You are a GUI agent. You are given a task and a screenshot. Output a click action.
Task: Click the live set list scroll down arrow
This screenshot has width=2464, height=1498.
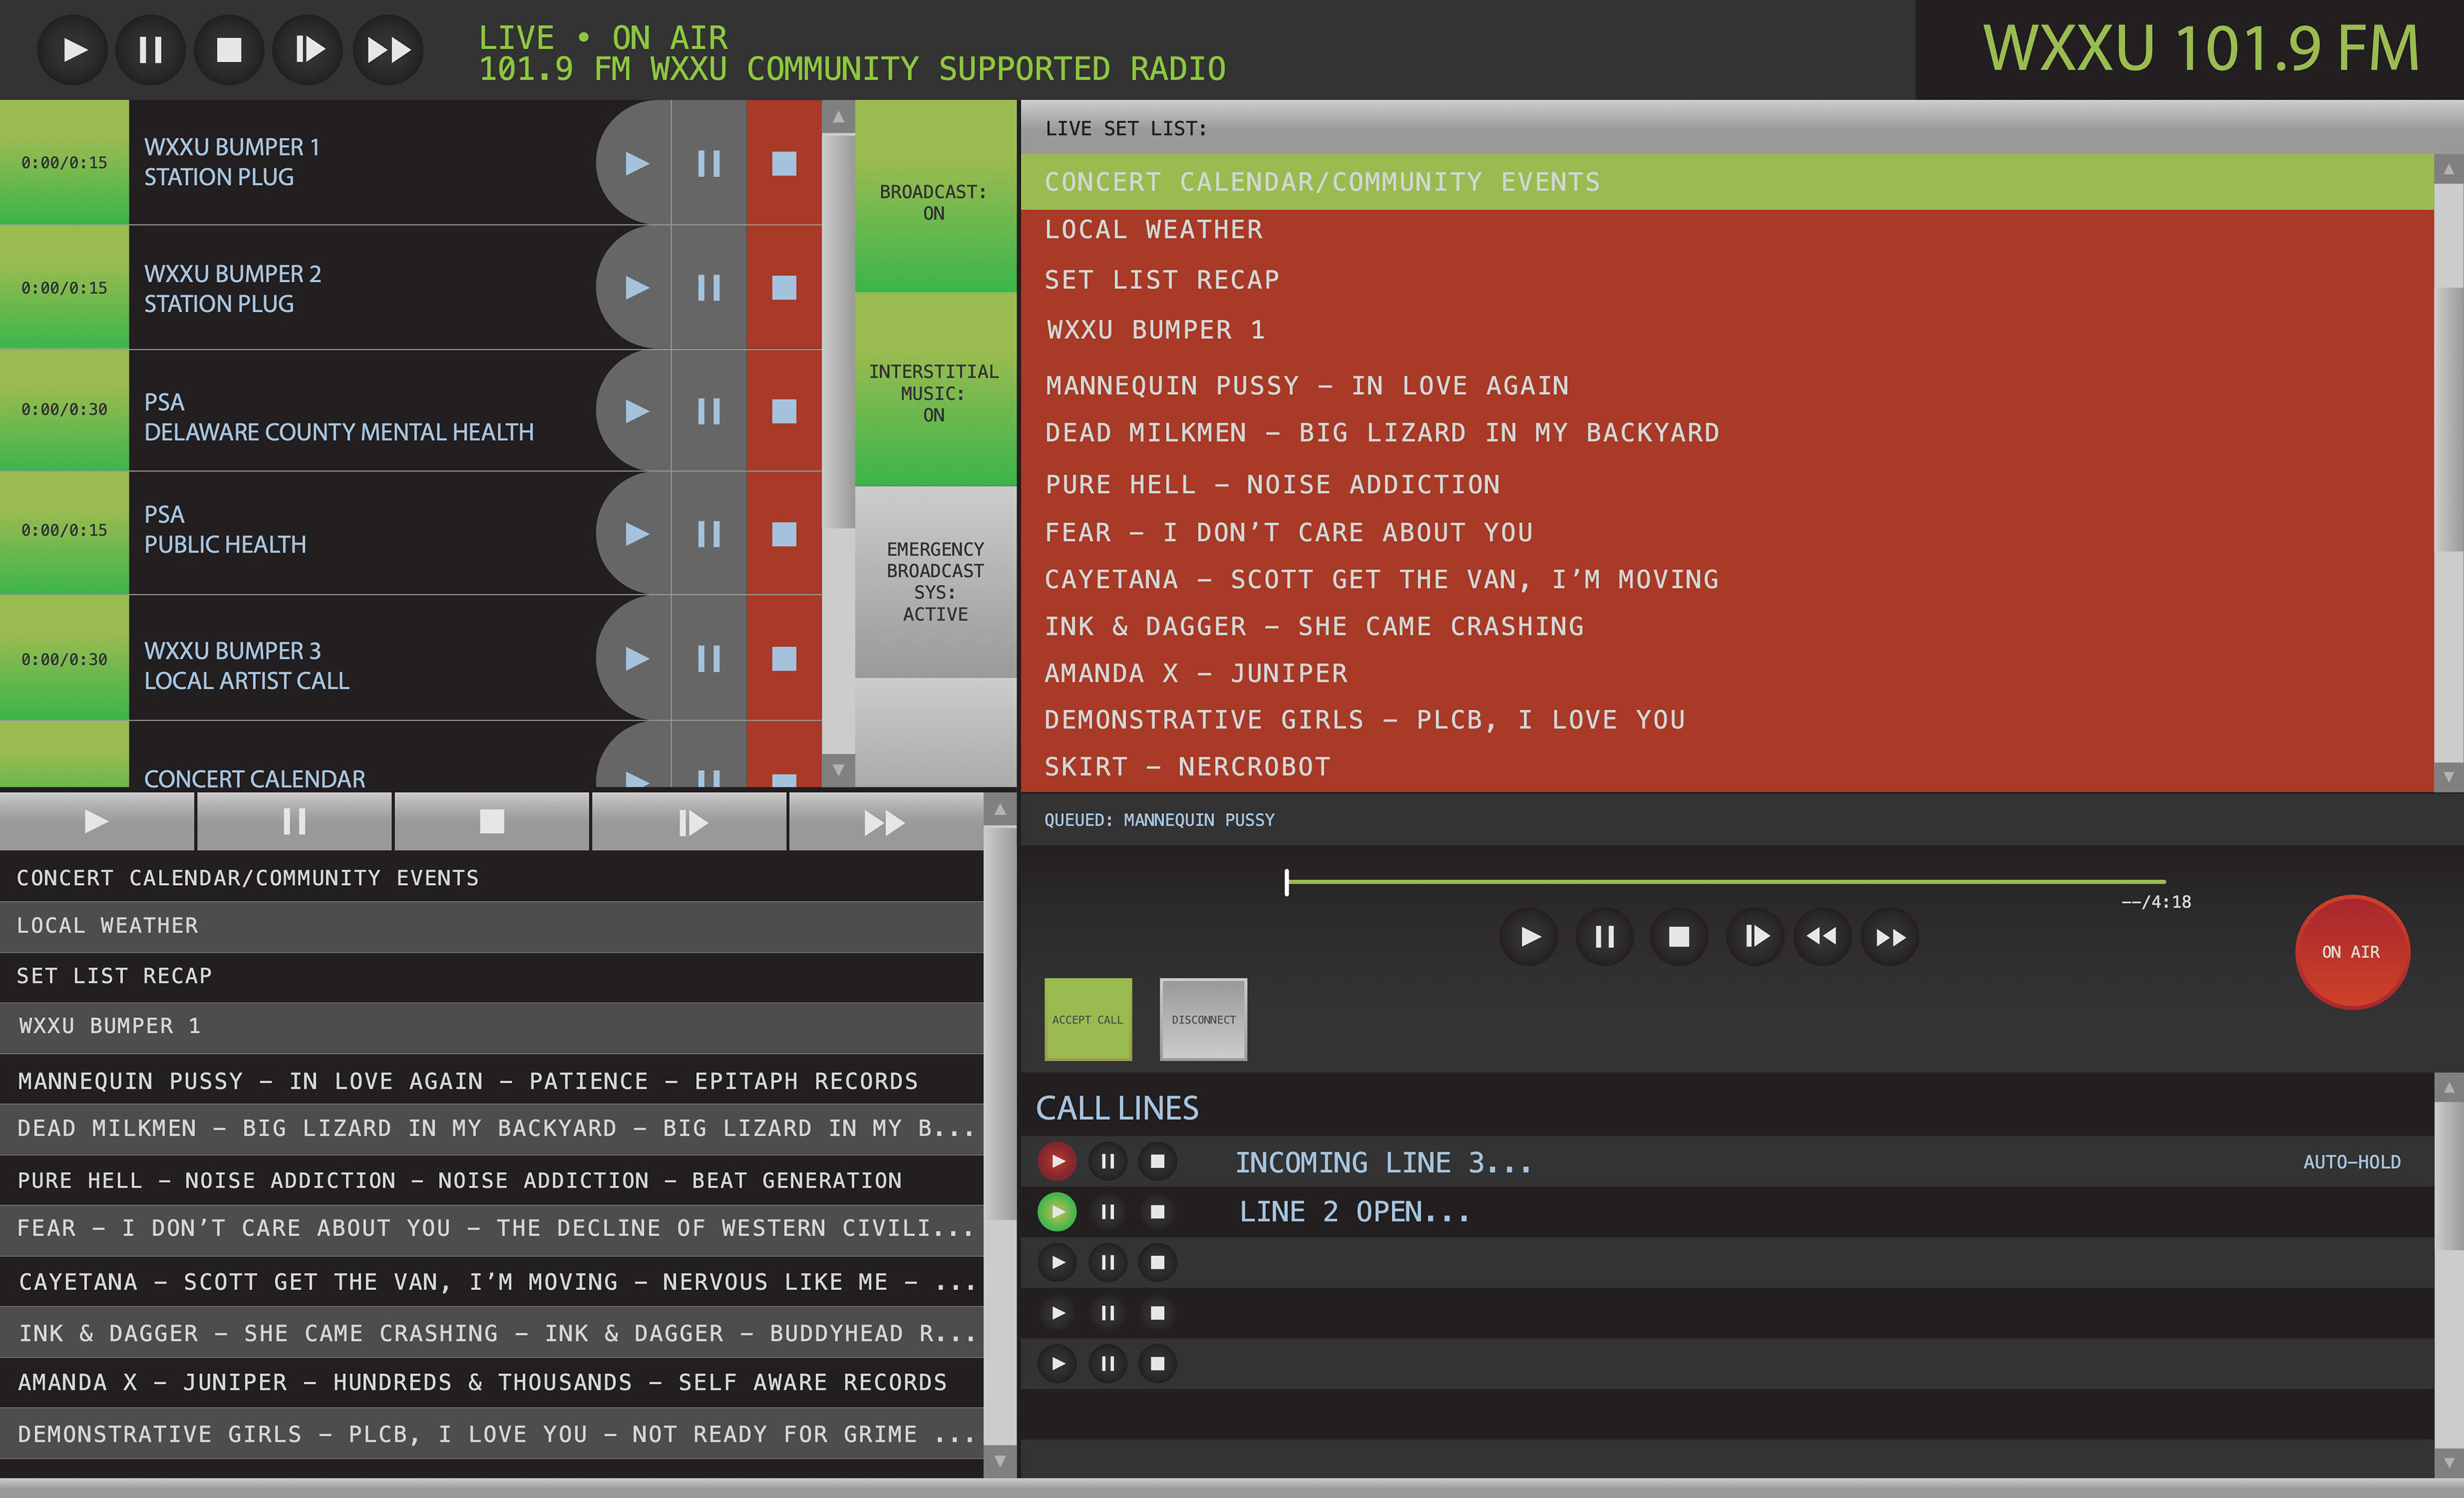(x=2448, y=776)
